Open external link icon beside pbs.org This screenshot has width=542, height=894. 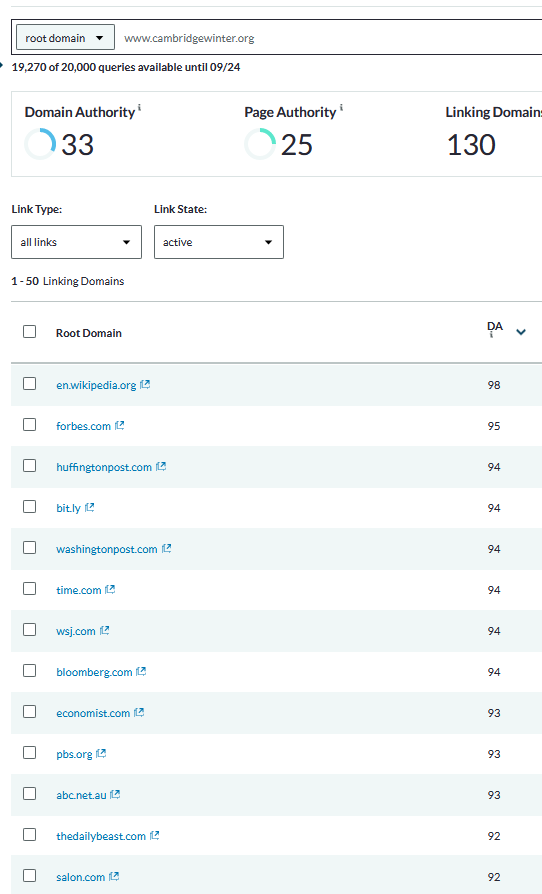coord(101,754)
